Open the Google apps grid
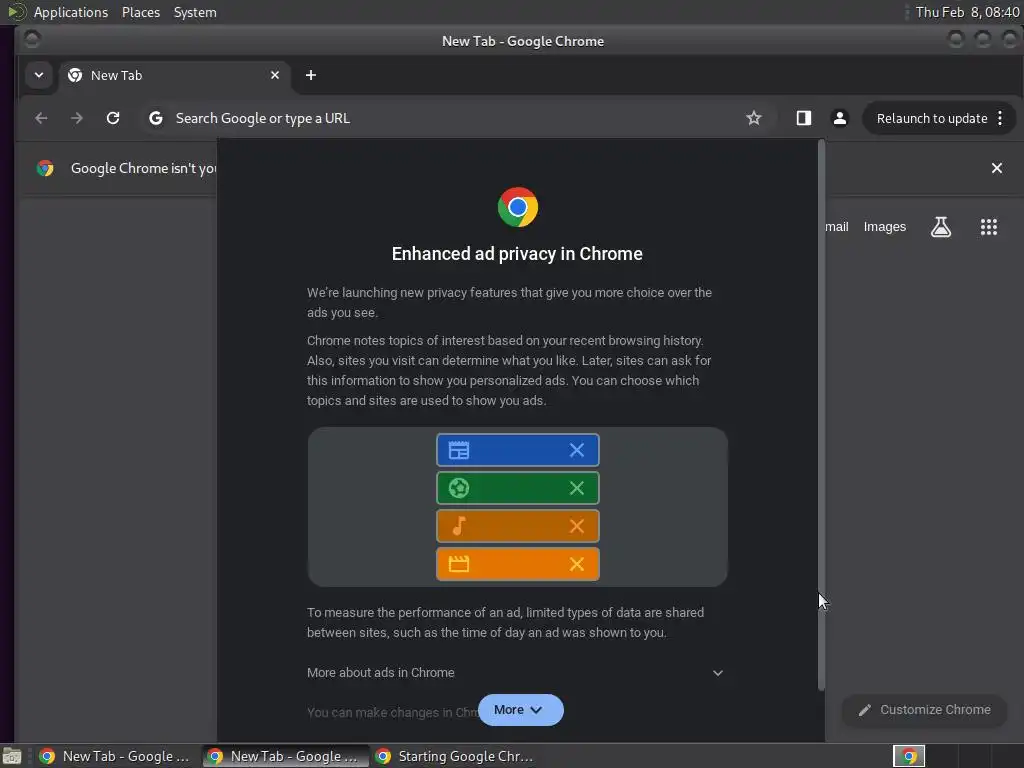The height and width of the screenshot is (768, 1024). [x=989, y=227]
